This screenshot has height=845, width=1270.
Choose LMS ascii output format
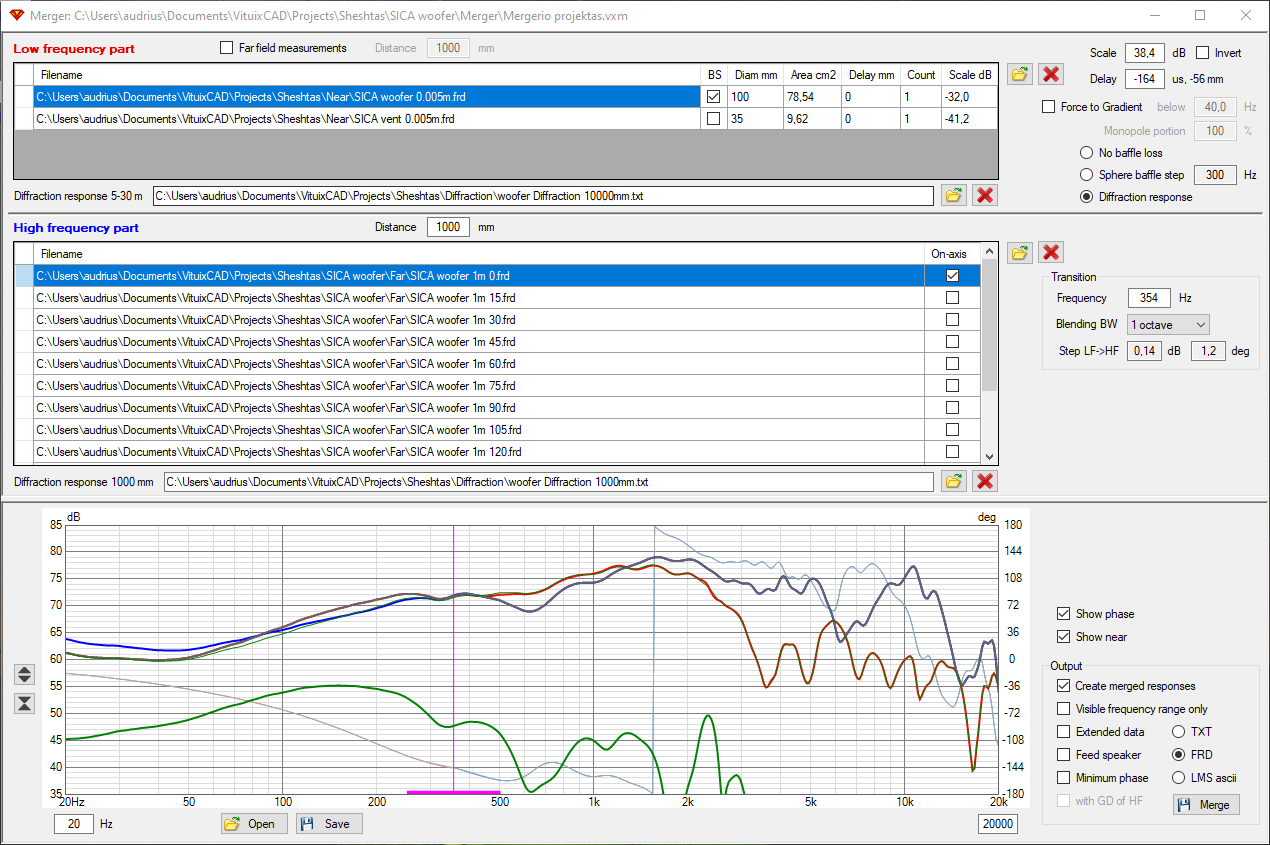point(1178,778)
